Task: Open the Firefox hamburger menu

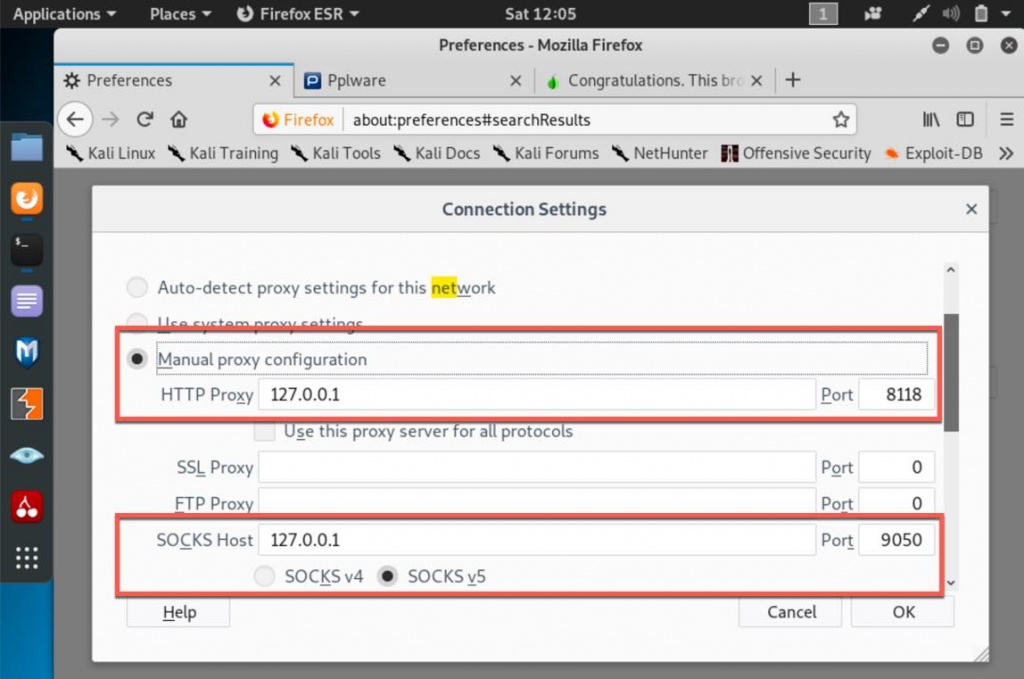Action: [1006, 120]
